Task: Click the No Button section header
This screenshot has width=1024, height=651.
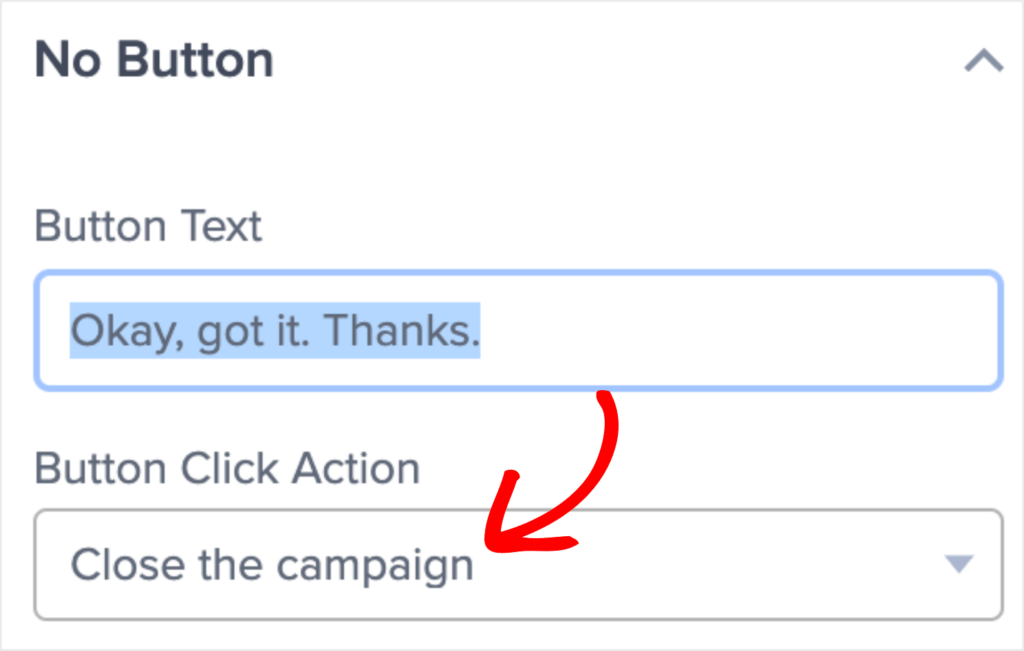Action: pyautogui.click(x=154, y=59)
